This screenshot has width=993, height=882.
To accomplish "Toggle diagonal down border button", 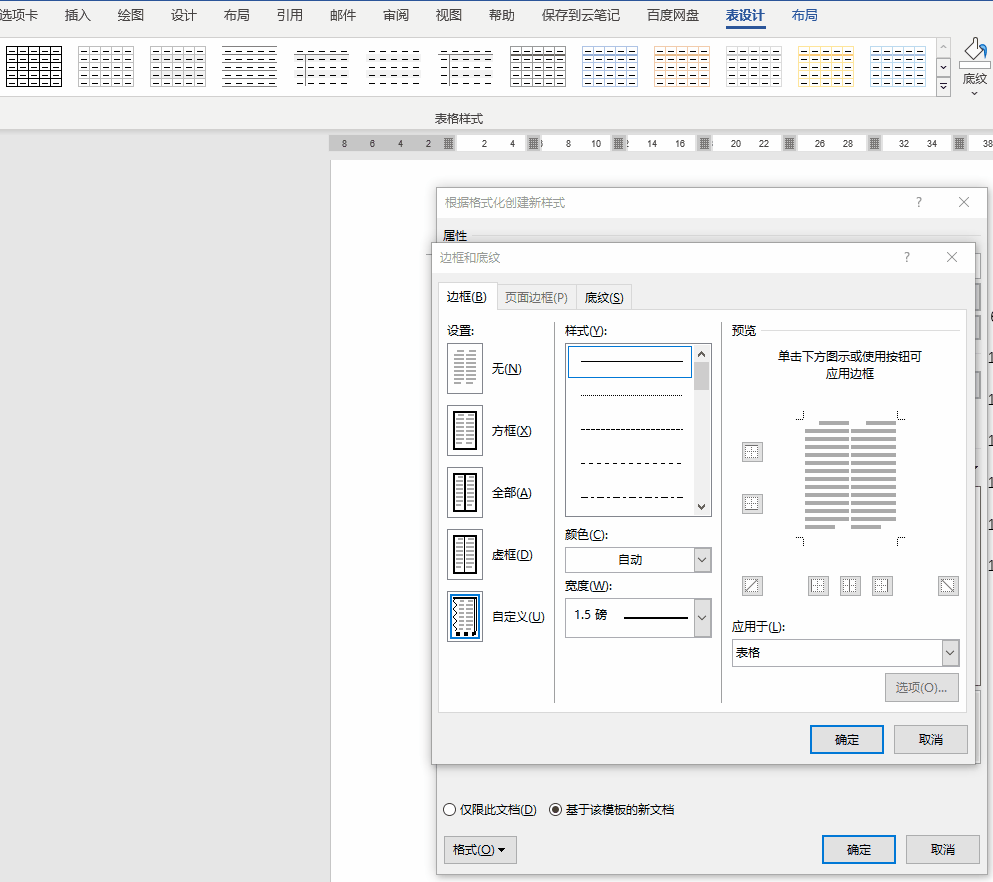I will click(948, 586).
